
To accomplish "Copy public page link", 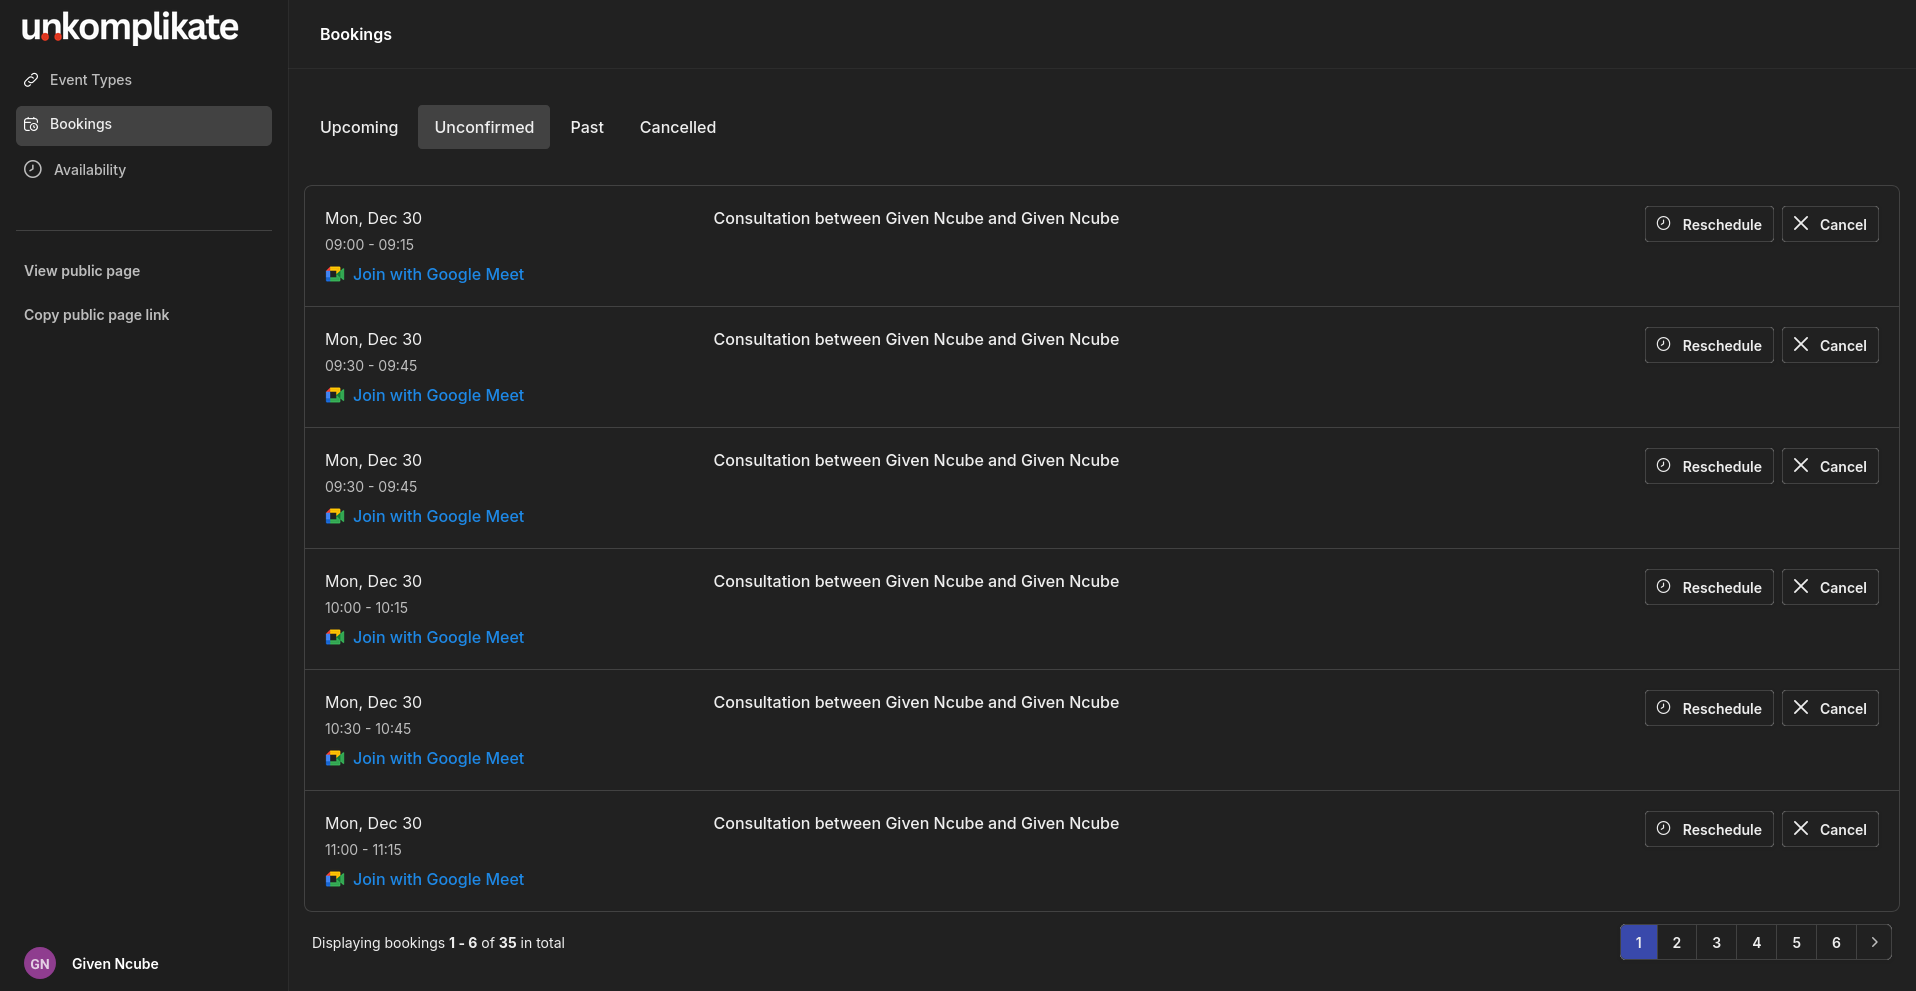I will pyautogui.click(x=97, y=315).
